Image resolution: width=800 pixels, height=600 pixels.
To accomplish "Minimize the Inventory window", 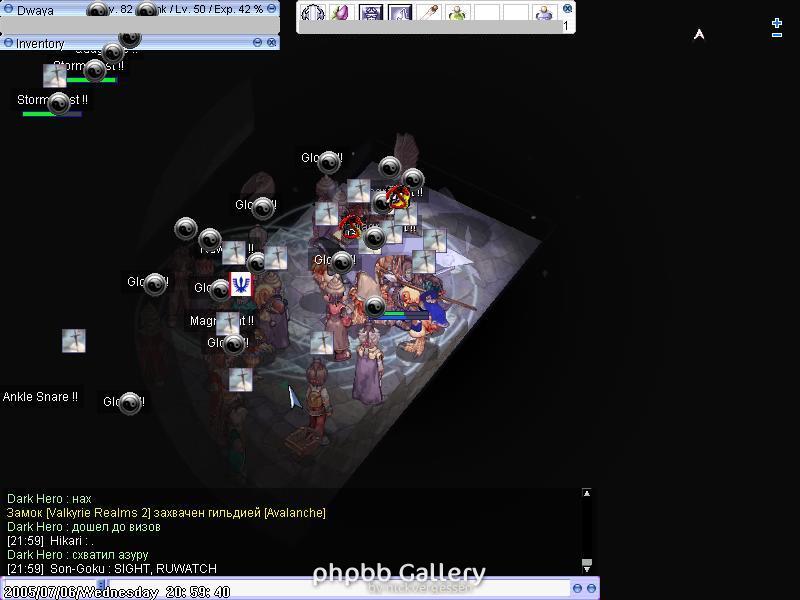I will click(x=257, y=43).
